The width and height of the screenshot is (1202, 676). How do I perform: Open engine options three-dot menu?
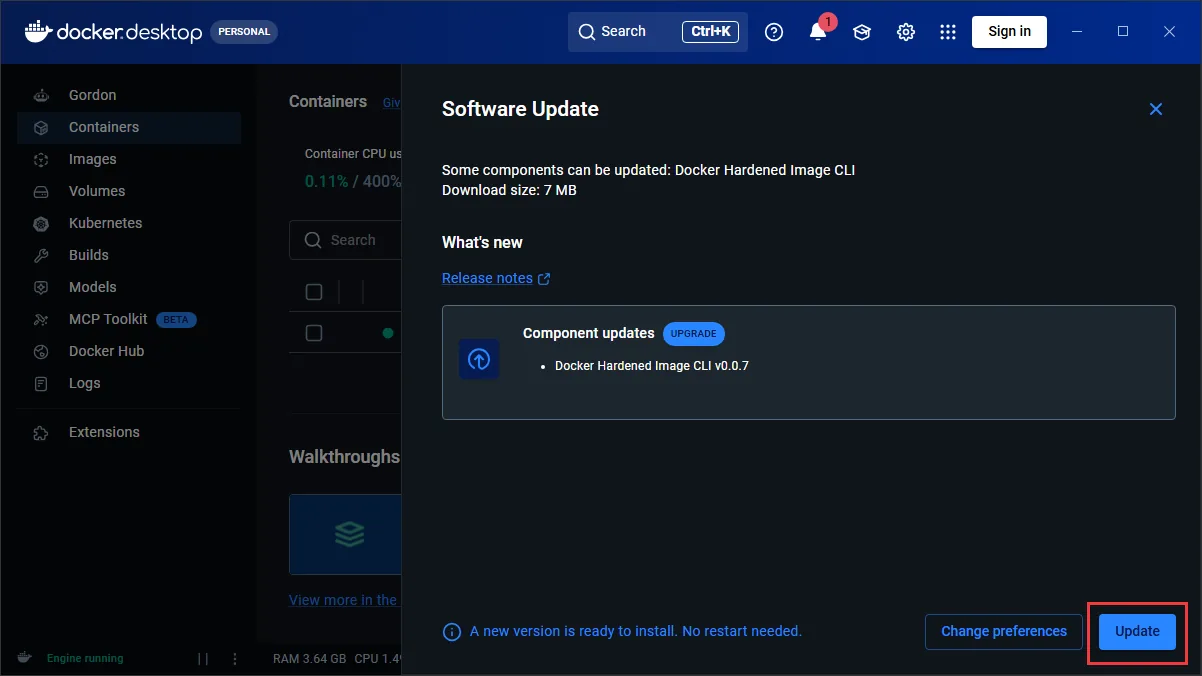[235, 659]
